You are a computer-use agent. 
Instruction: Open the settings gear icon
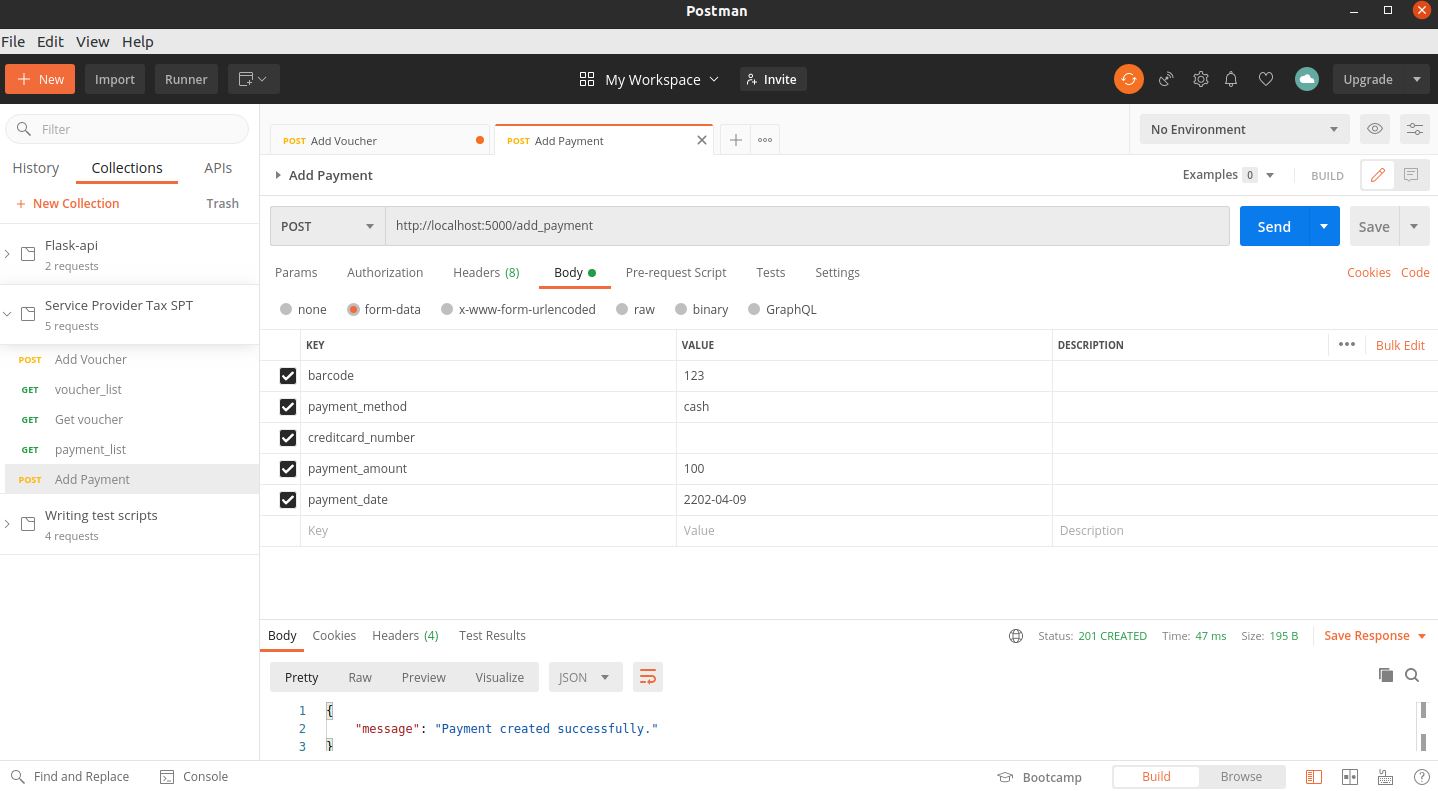[x=1201, y=79]
